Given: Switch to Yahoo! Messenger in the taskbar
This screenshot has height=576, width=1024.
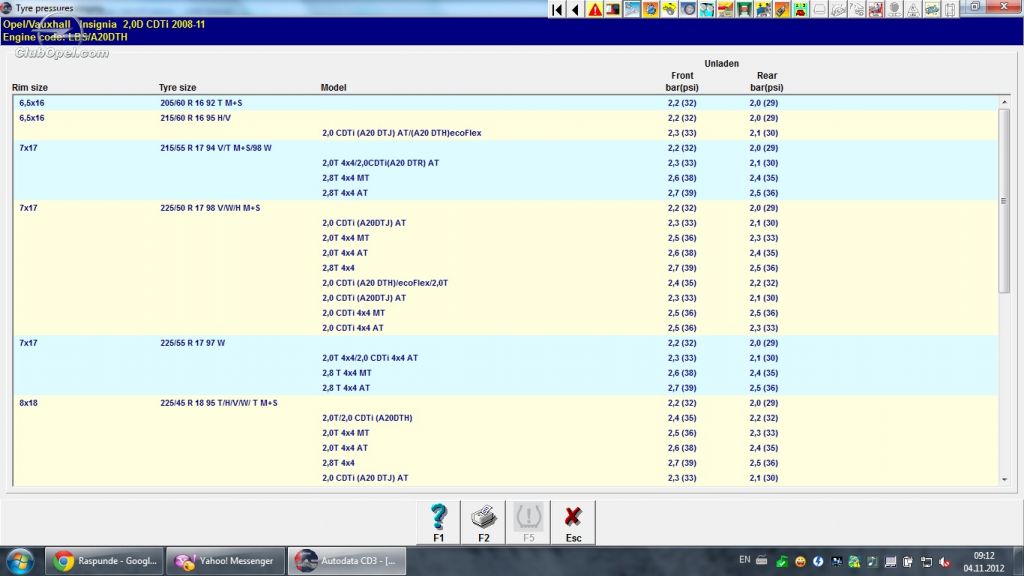Looking at the screenshot, I should tap(225, 561).
